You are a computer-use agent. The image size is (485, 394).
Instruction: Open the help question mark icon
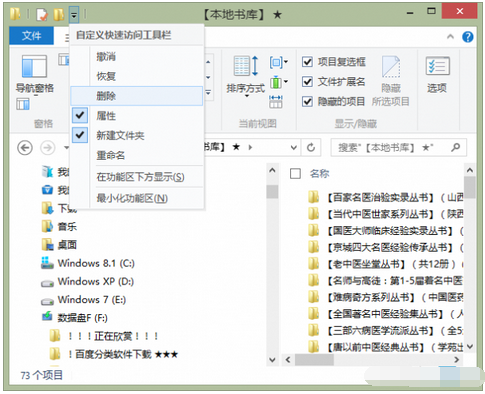468,37
